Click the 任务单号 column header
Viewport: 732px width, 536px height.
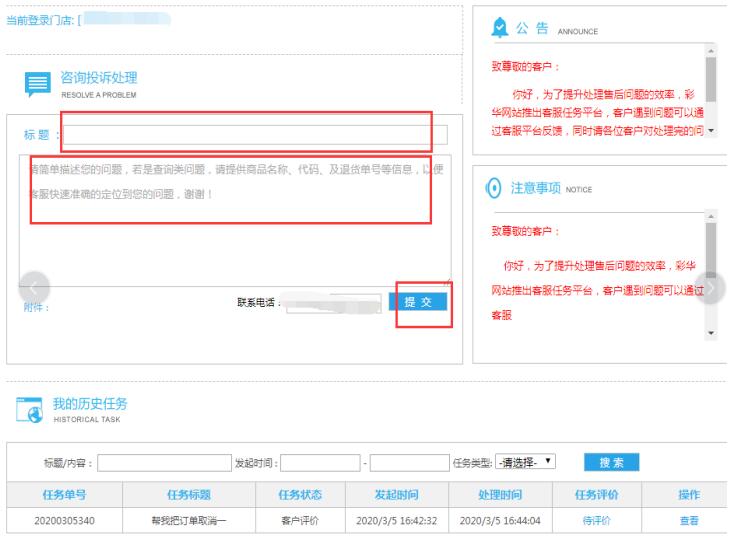64,494
